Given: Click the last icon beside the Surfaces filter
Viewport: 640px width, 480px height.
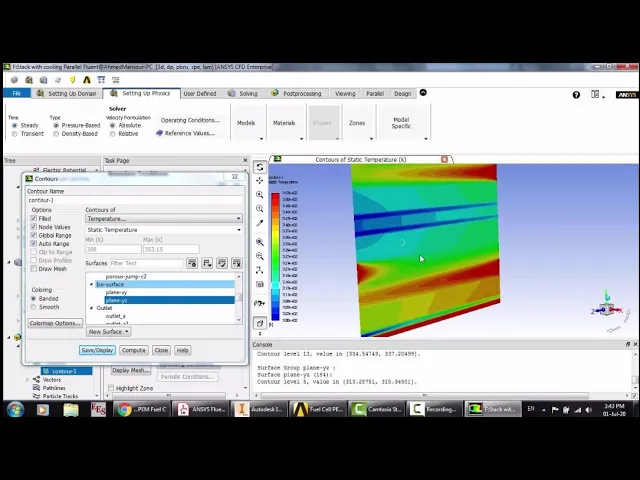Looking at the screenshot, I should pyautogui.click(x=237, y=263).
